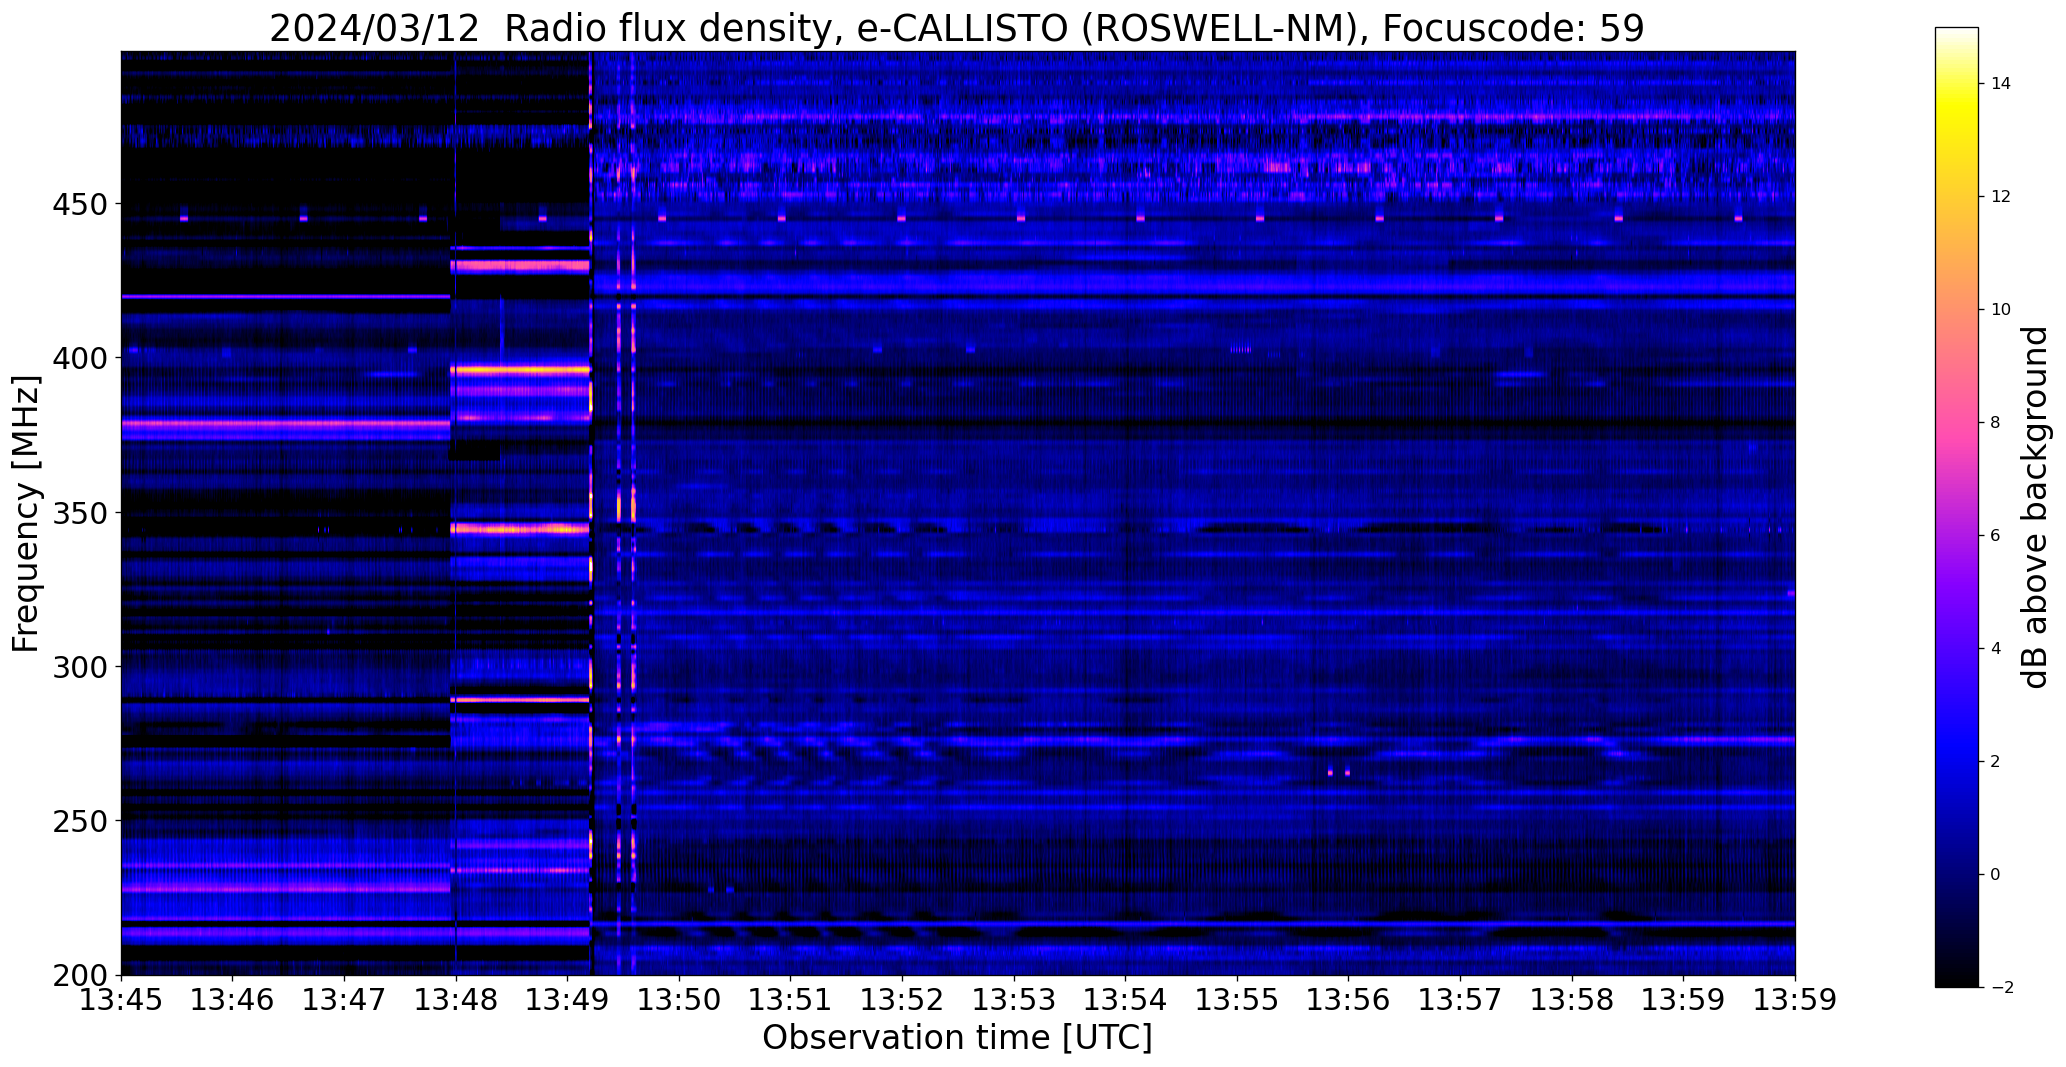2066x1067 pixels.
Task: Click the 'Observation time [UTC]' axis label
Action: point(957,1038)
